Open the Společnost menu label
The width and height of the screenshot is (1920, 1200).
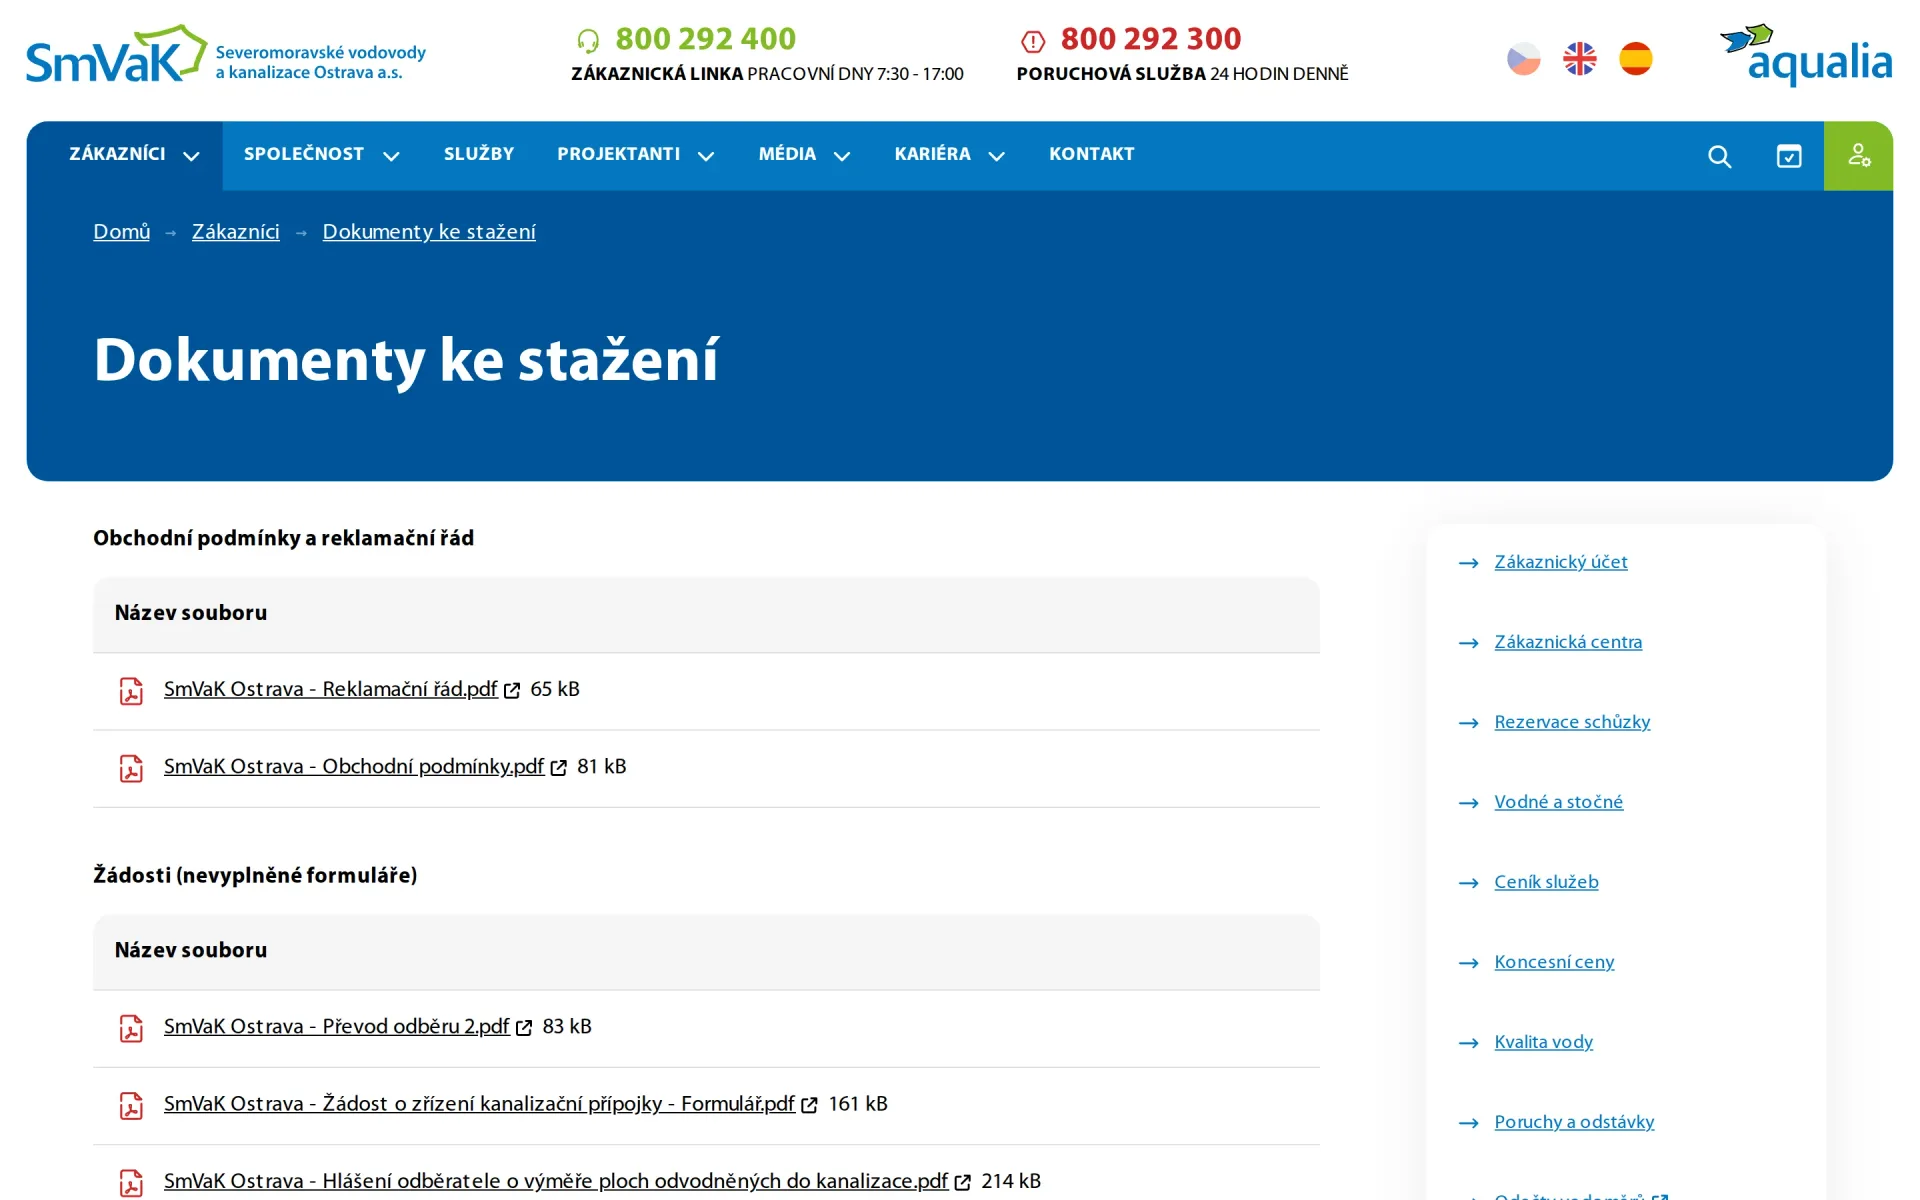(x=304, y=154)
